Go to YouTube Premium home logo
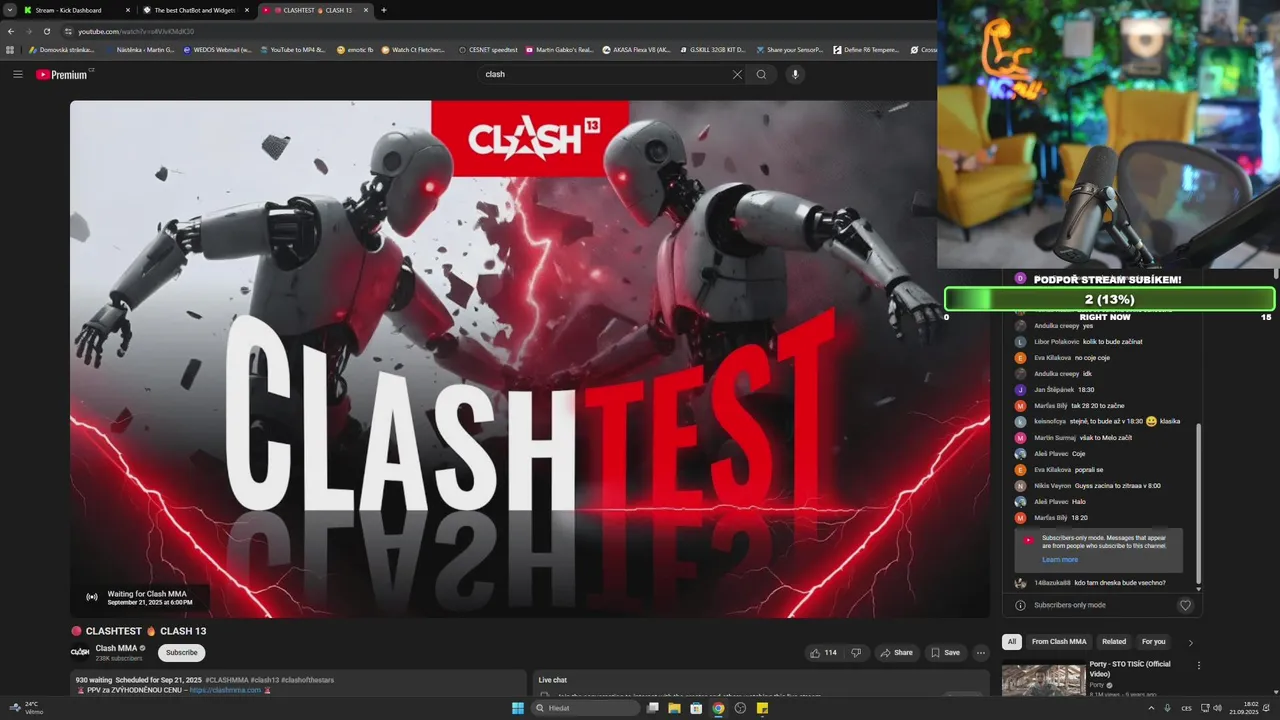The width and height of the screenshot is (1280, 720). tap(62, 74)
